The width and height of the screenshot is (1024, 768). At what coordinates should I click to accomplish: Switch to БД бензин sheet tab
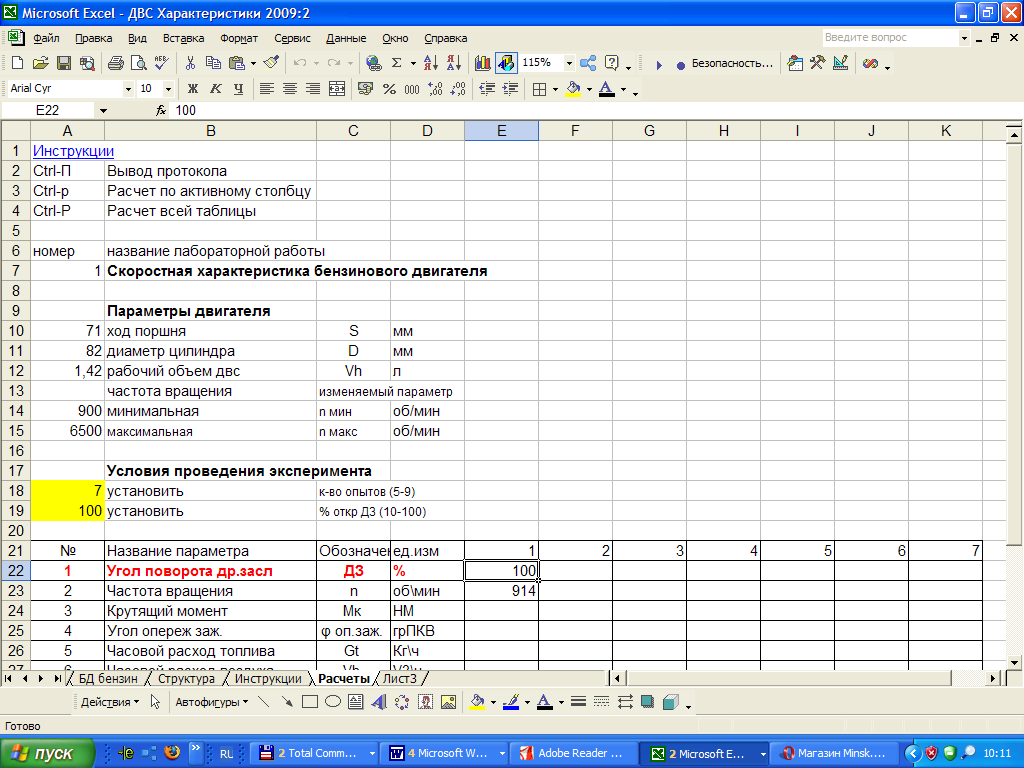108,679
